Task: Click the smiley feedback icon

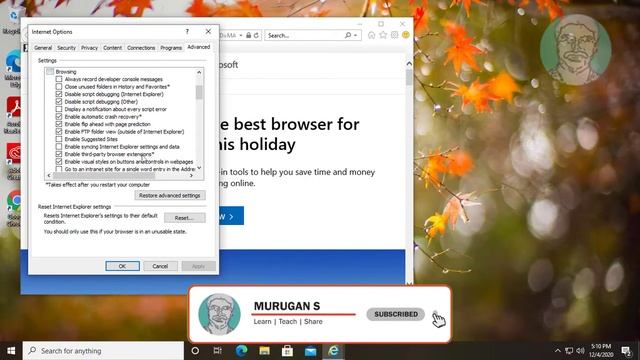Action: [406, 35]
